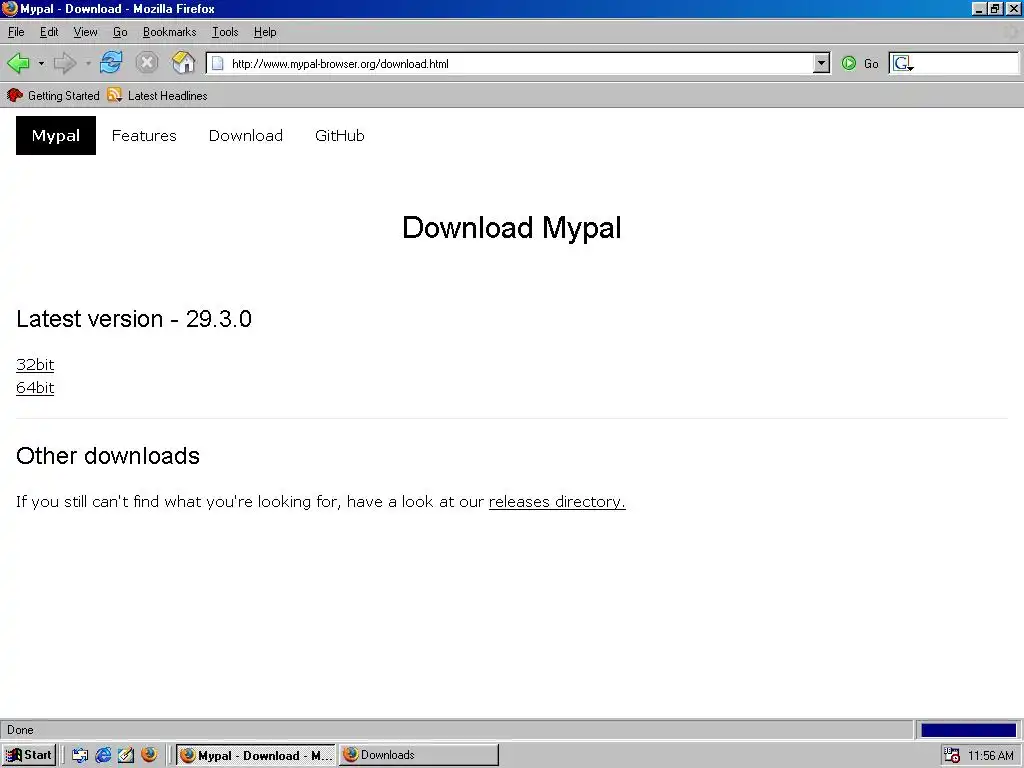Open the File menu
Screen dimensions: 1024x768
point(16,32)
